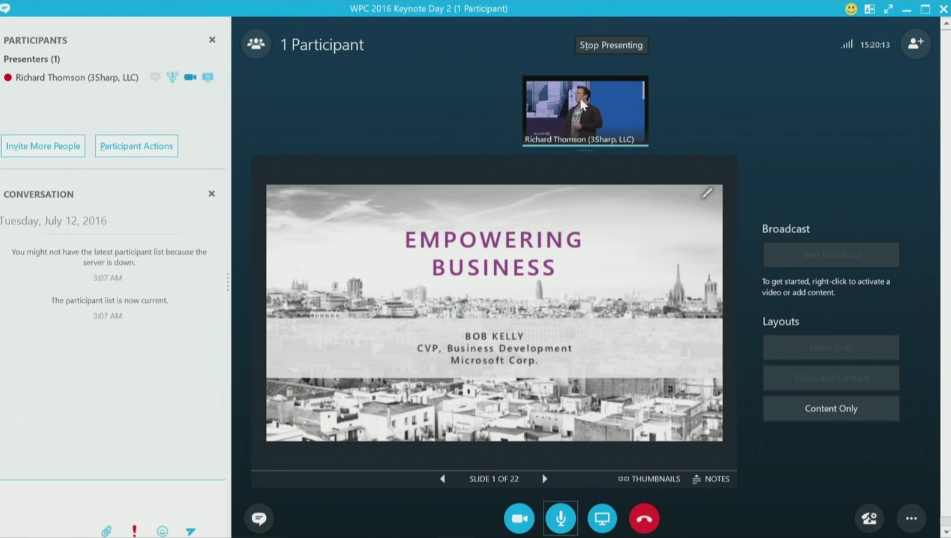Go to the next slide arrow
Image resolution: width=951 pixels, height=538 pixels.
tap(545, 479)
